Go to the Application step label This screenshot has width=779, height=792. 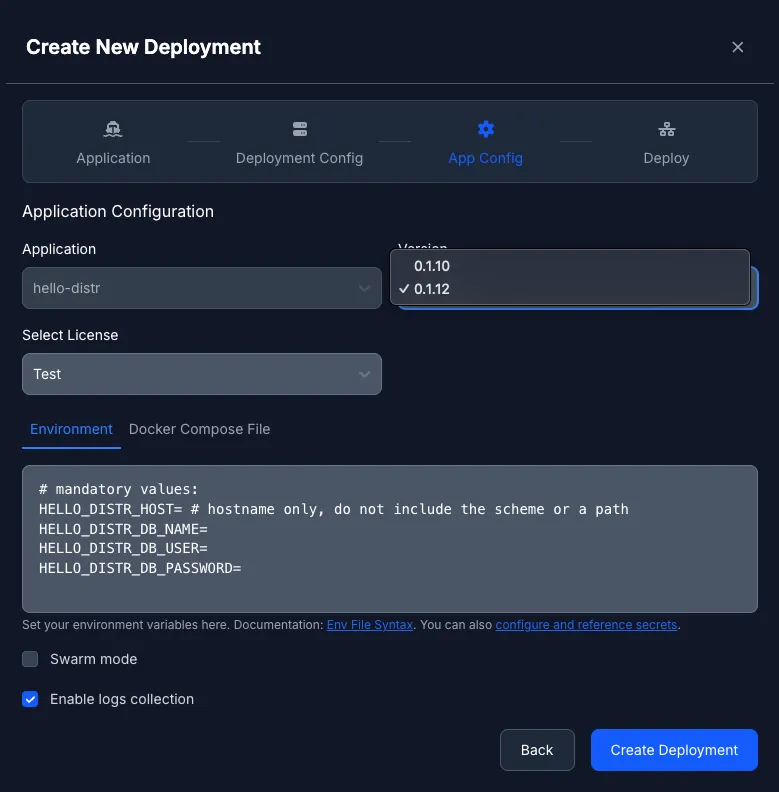coord(113,158)
